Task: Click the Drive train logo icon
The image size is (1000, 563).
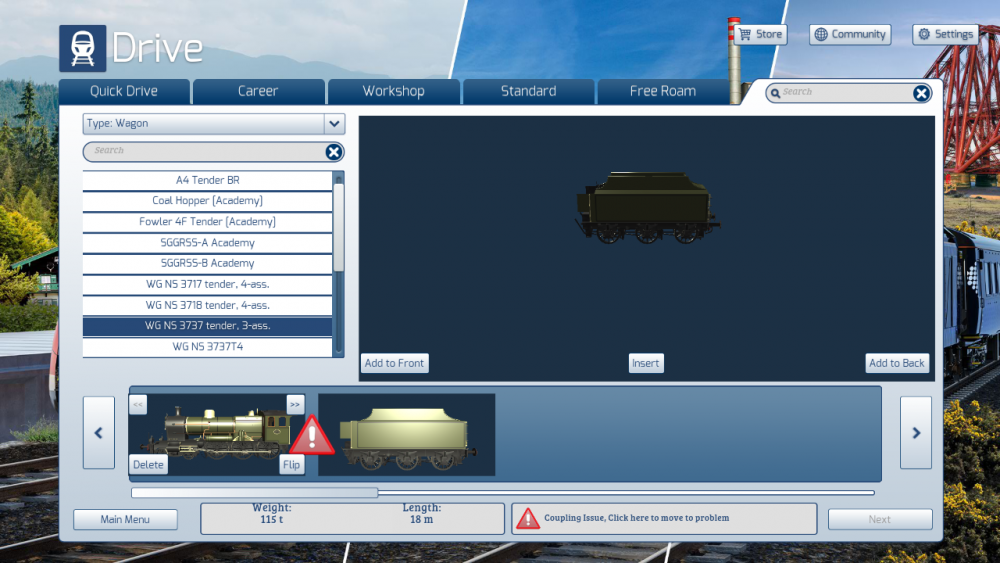Action: coord(82,47)
